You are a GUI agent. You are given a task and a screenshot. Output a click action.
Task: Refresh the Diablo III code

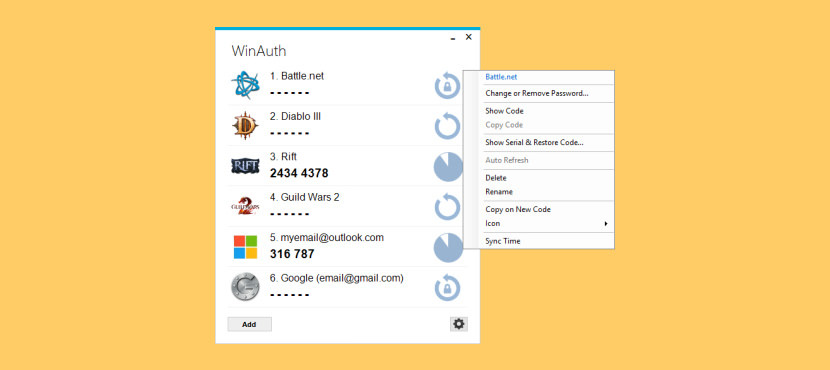pos(448,126)
